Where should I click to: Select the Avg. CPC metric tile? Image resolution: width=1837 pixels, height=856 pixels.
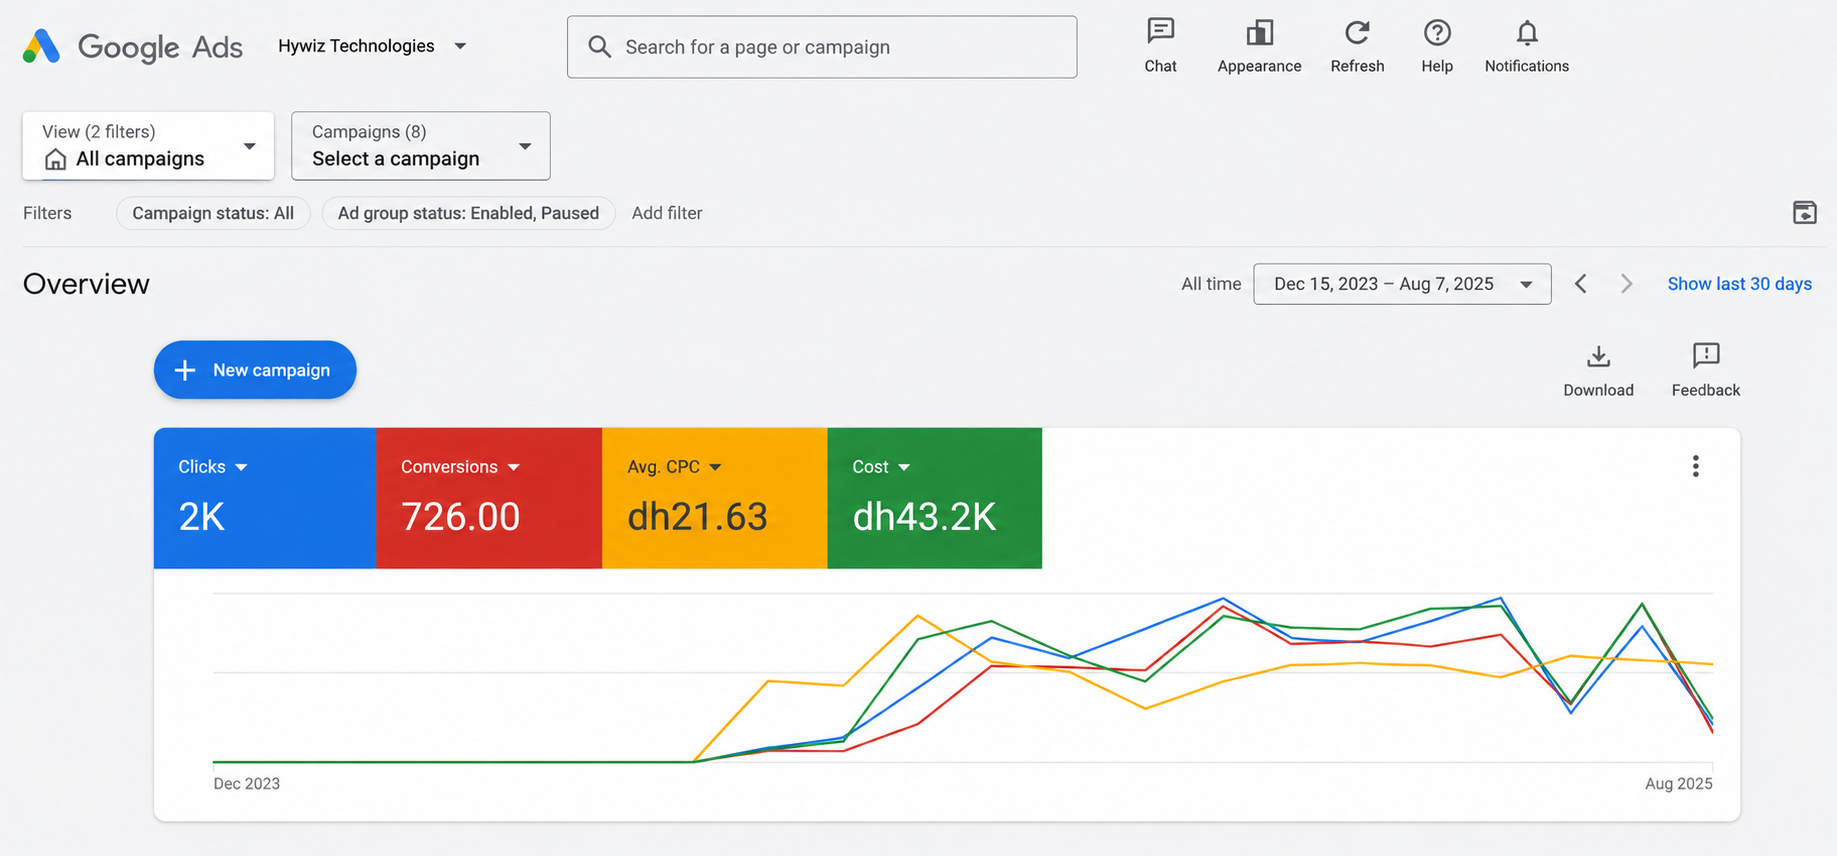coord(715,498)
